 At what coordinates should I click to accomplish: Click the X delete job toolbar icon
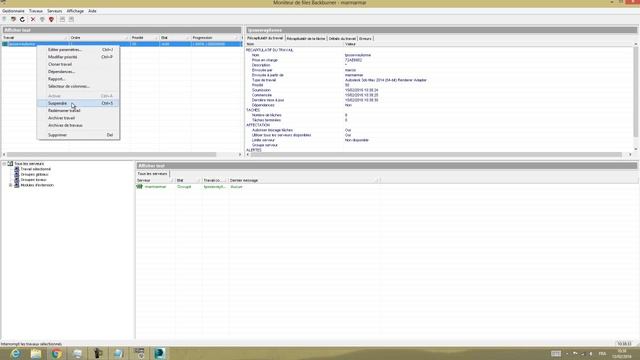[x=33, y=19]
